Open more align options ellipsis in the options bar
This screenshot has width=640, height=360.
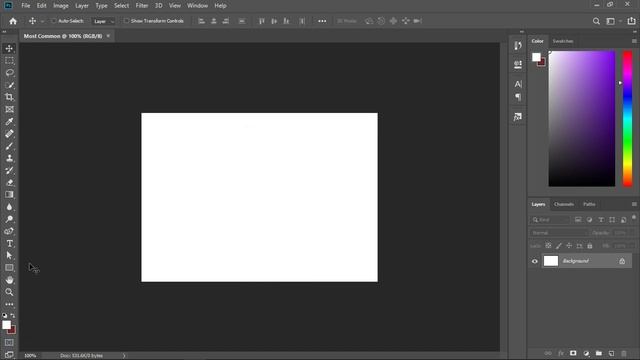pos(322,21)
